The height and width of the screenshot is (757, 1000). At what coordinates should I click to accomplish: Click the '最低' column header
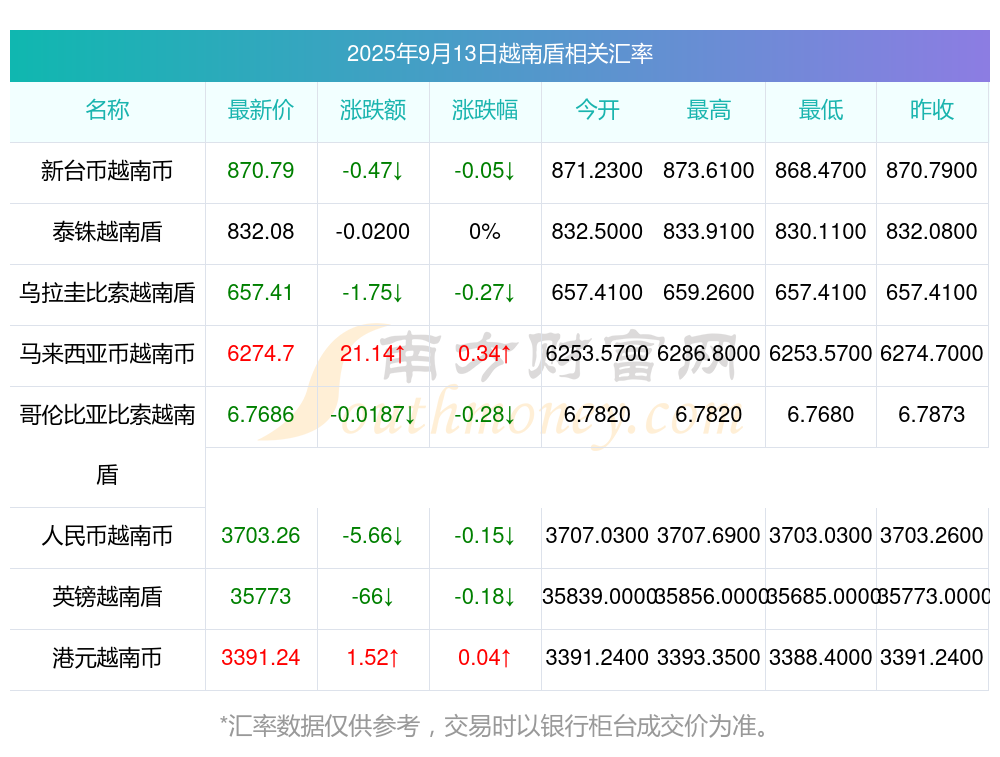pos(821,110)
